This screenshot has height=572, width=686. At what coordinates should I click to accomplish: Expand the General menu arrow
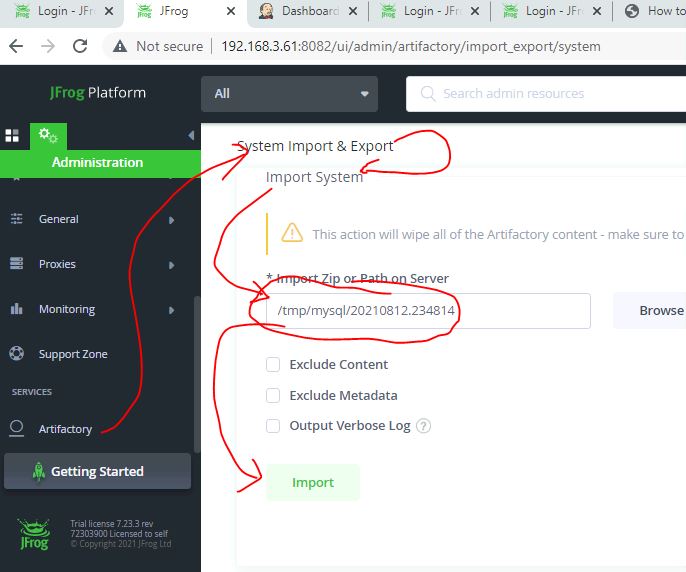coord(172,220)
